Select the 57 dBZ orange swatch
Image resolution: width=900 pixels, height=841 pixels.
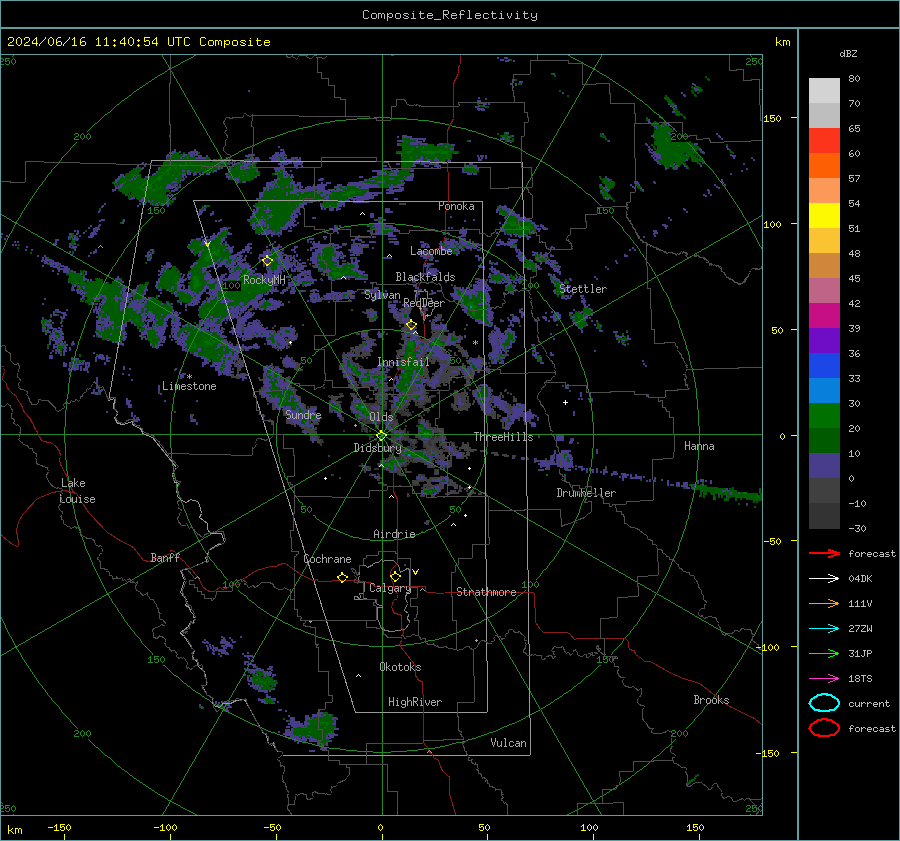click(824, 166)
